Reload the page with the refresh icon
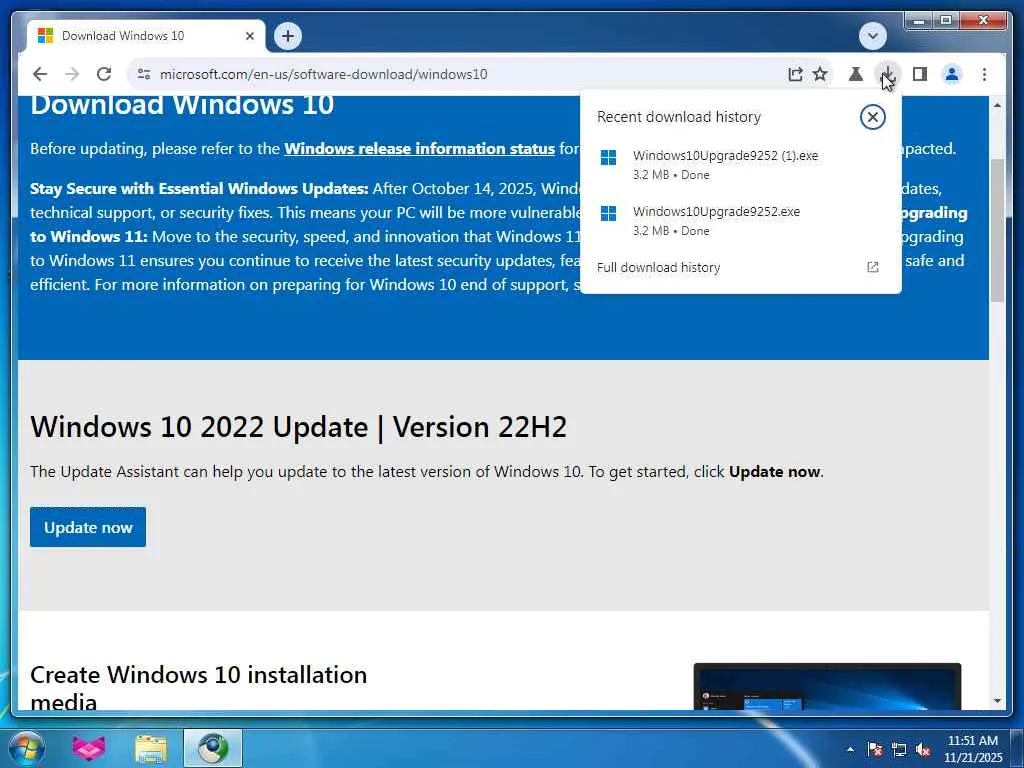The width and height of the screenshot is (1024, 768). (104, 74)
